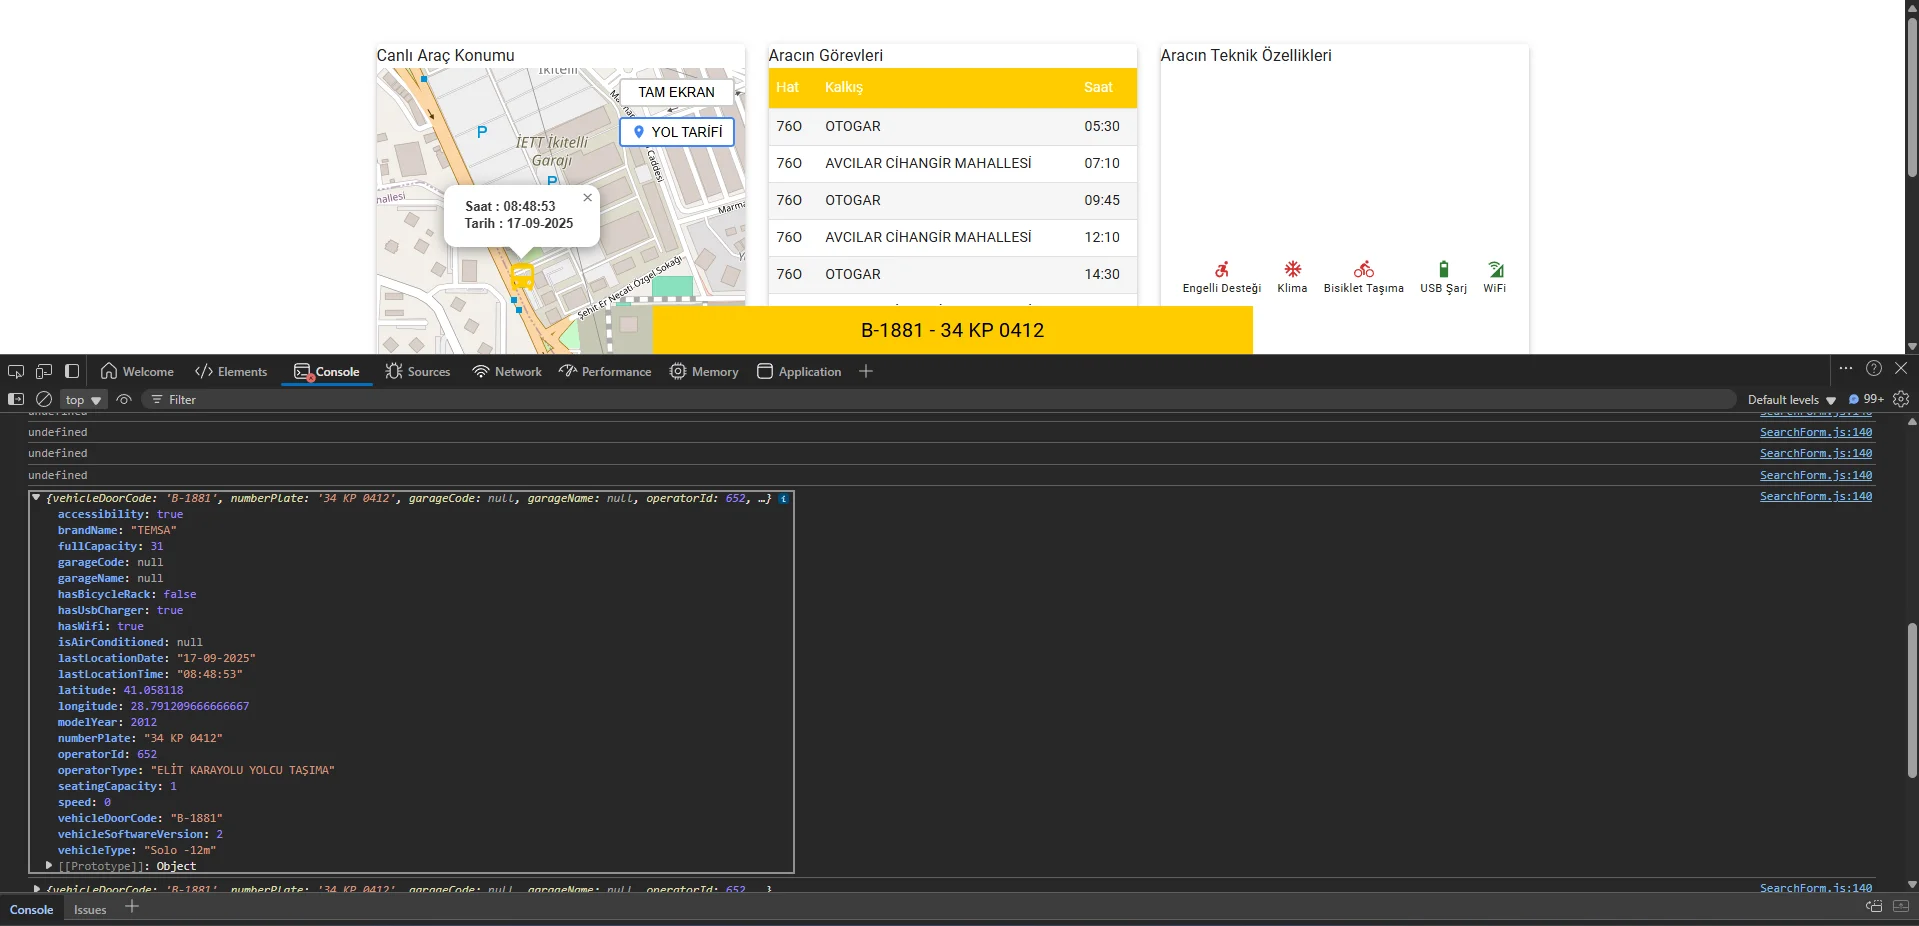The image size is (1919, 926).
Task: Collapse the expanded vehicleDoorCode object
Action: (x=36, y=498)
